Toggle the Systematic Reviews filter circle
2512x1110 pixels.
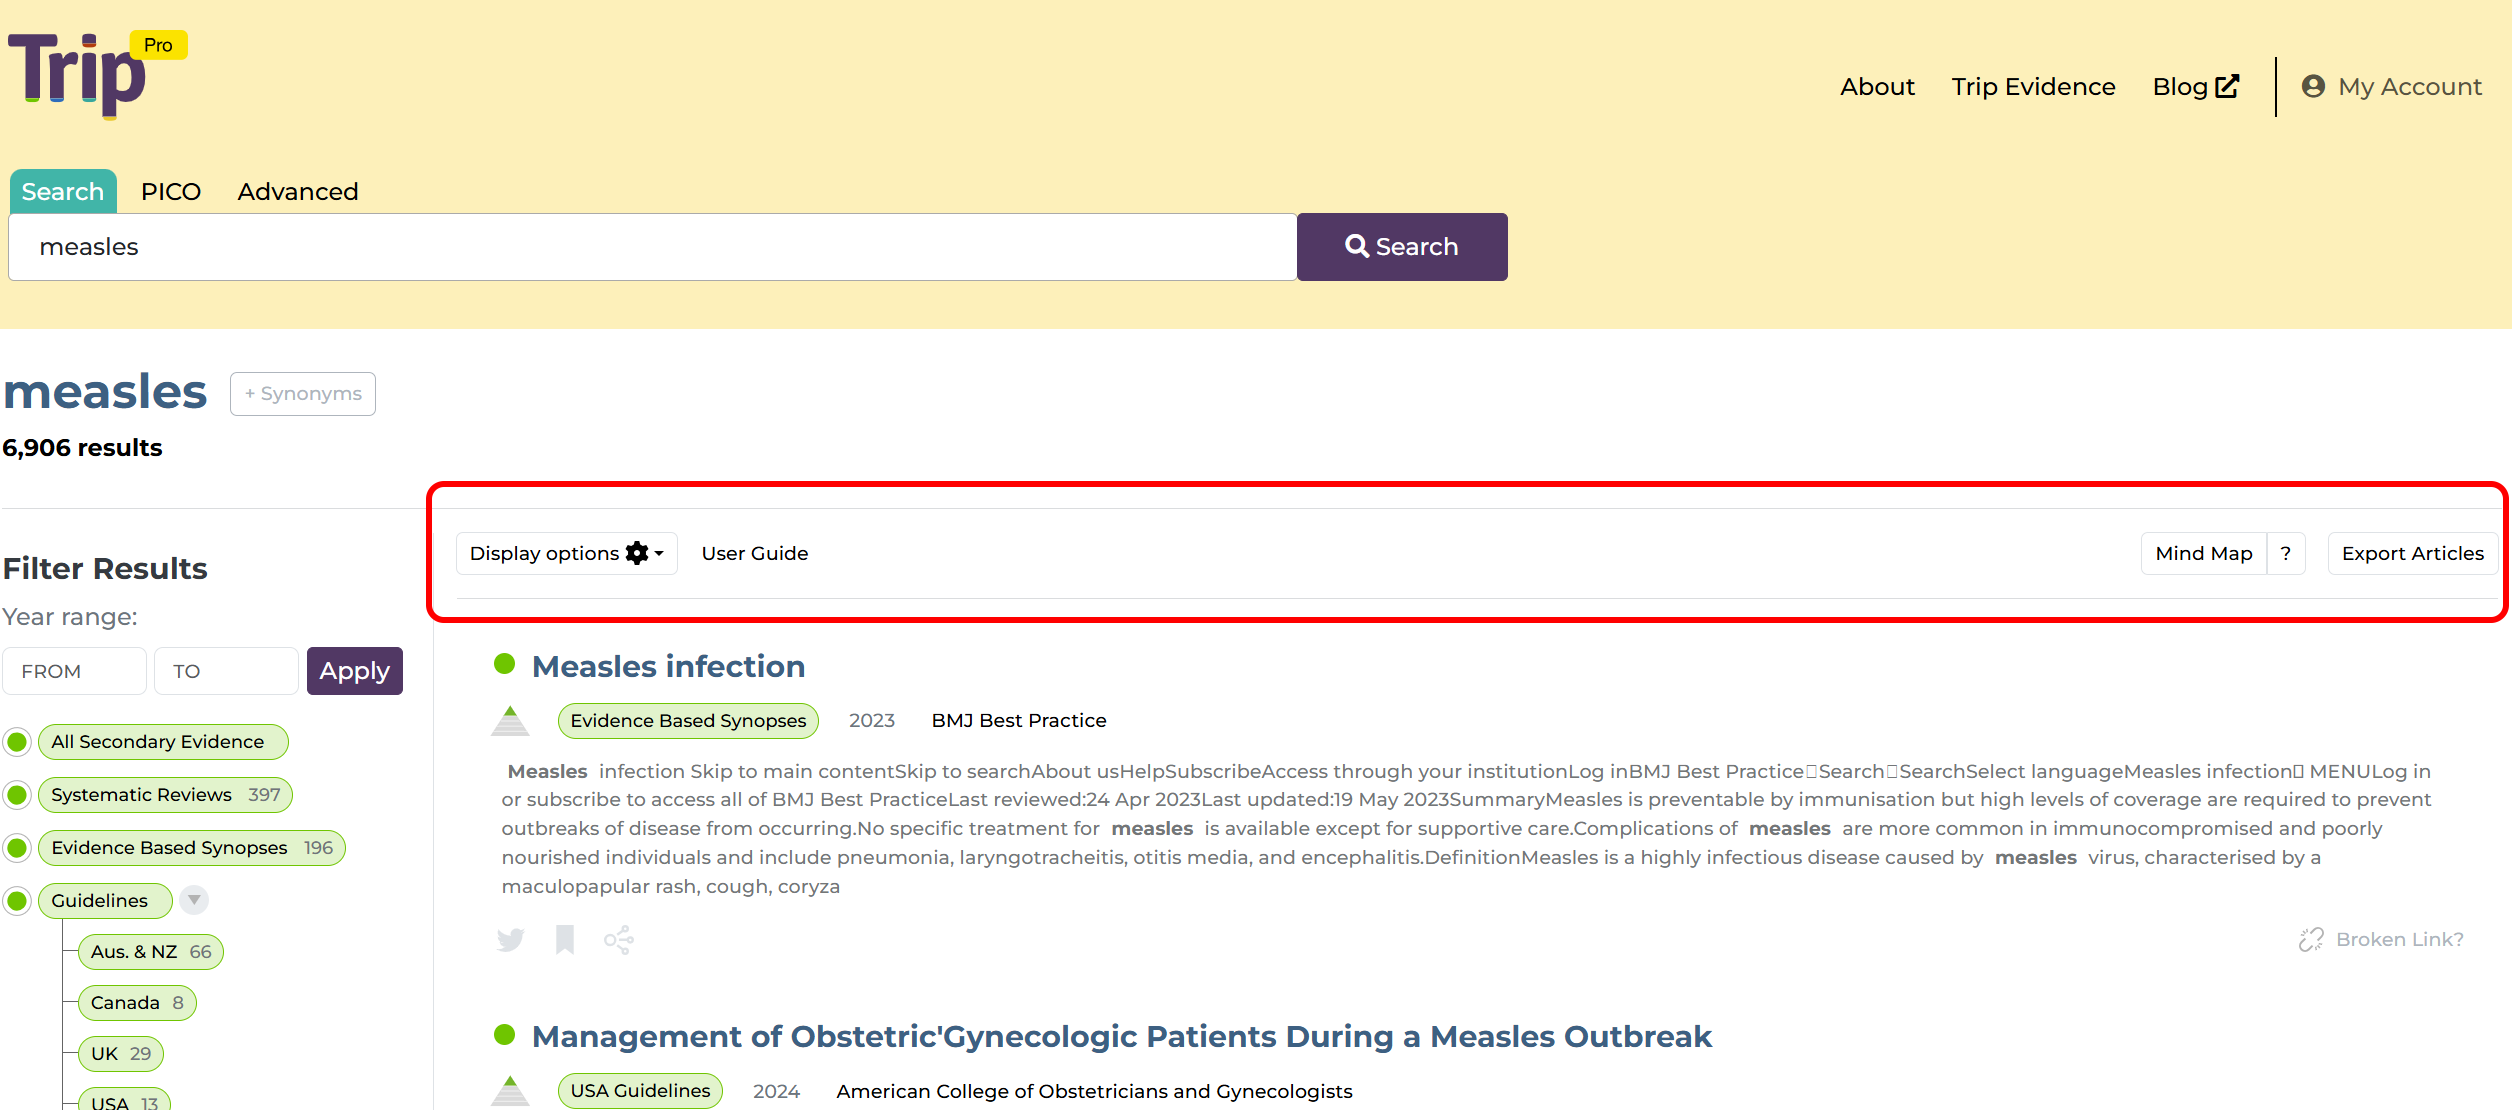coord(17,795)
